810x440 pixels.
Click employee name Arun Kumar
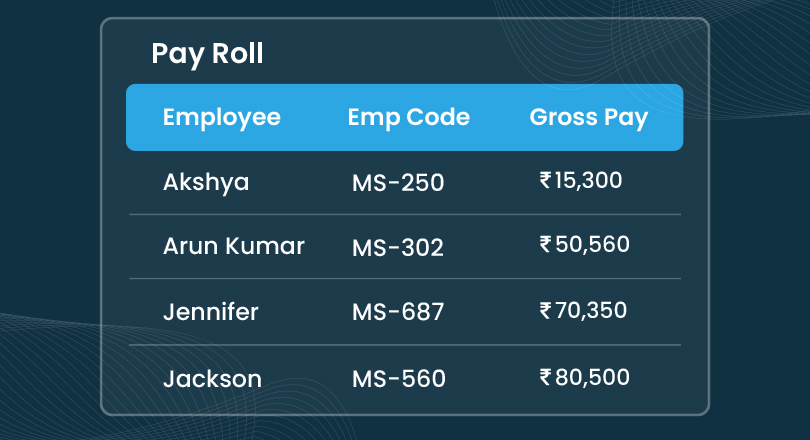[x=233, y=246]
